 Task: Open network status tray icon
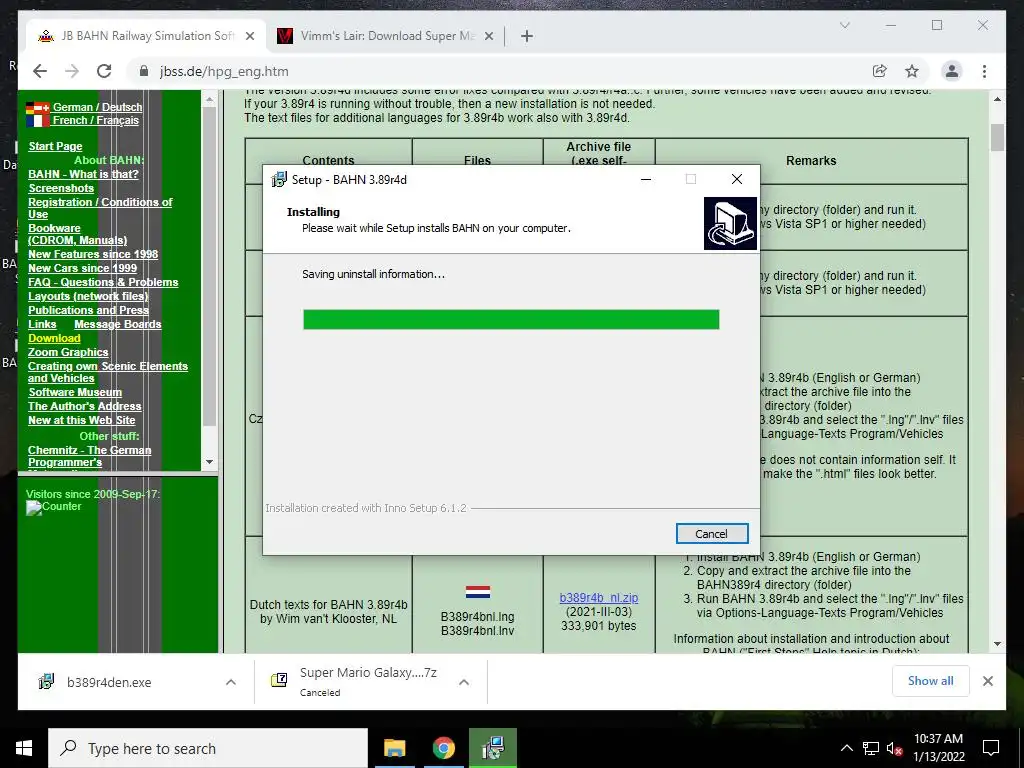pos(871,748)
